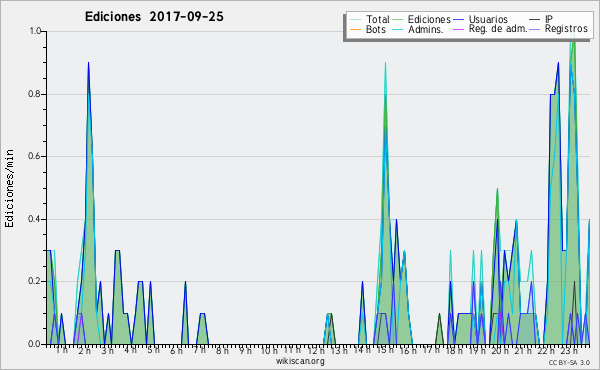Click the 'CC BY-SA 3.0' license text
The image size is (600, 370).
click(x=569, y=363)
